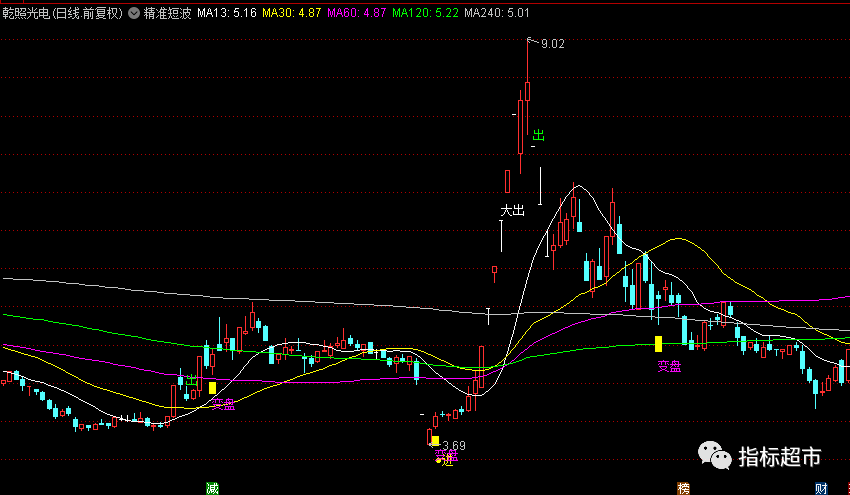
Task: Select the magenta MA60: 4.87 readout
Action: (357, 13)
